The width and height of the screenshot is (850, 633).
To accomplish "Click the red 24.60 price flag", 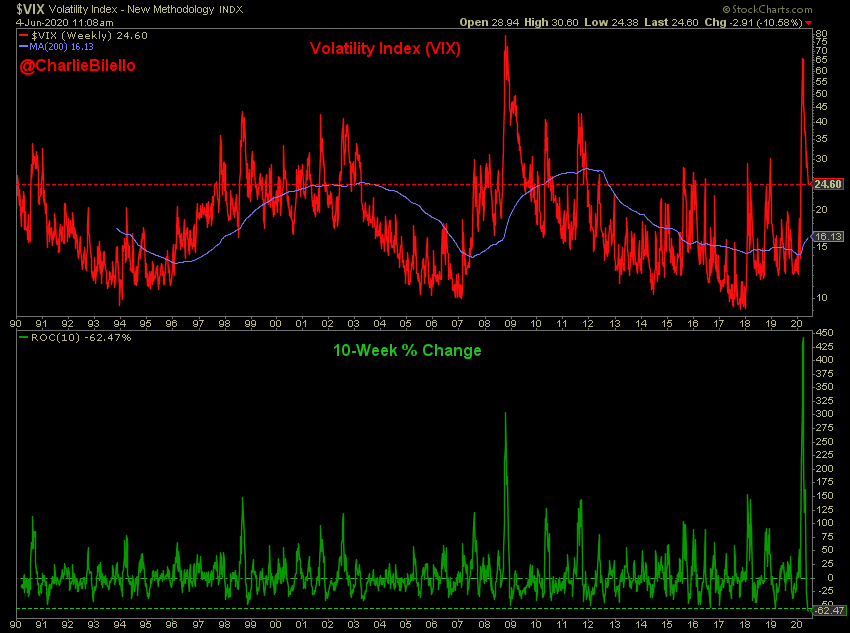I will [831, 185].
